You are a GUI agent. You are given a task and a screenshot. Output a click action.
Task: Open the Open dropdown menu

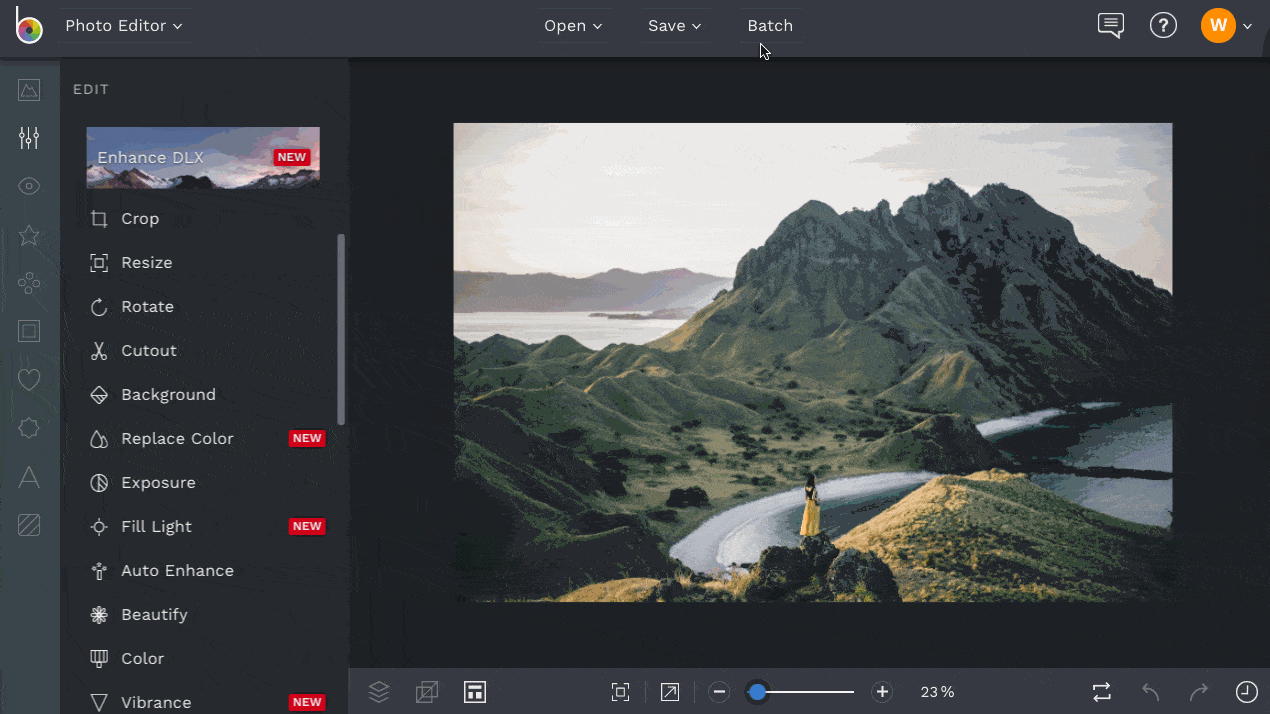(573, 26)
